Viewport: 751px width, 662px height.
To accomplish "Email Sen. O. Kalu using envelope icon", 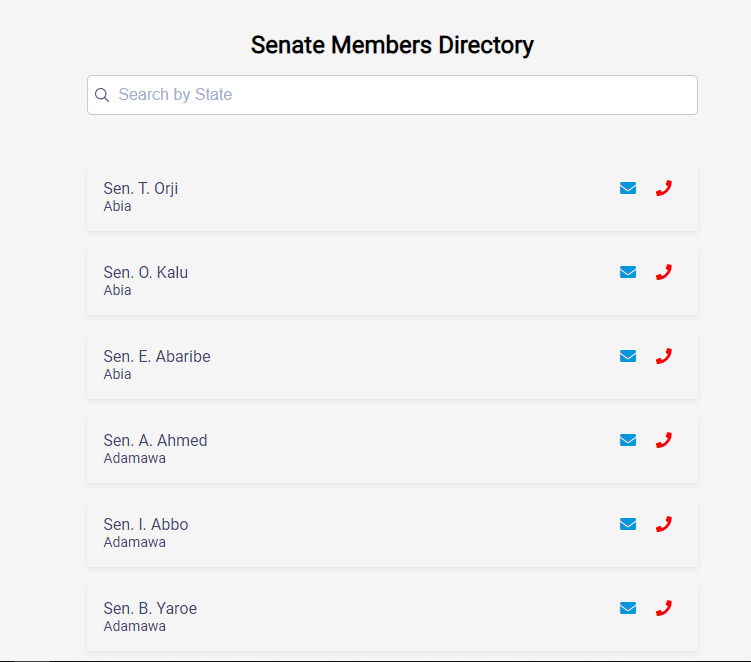I will (628, 272).
